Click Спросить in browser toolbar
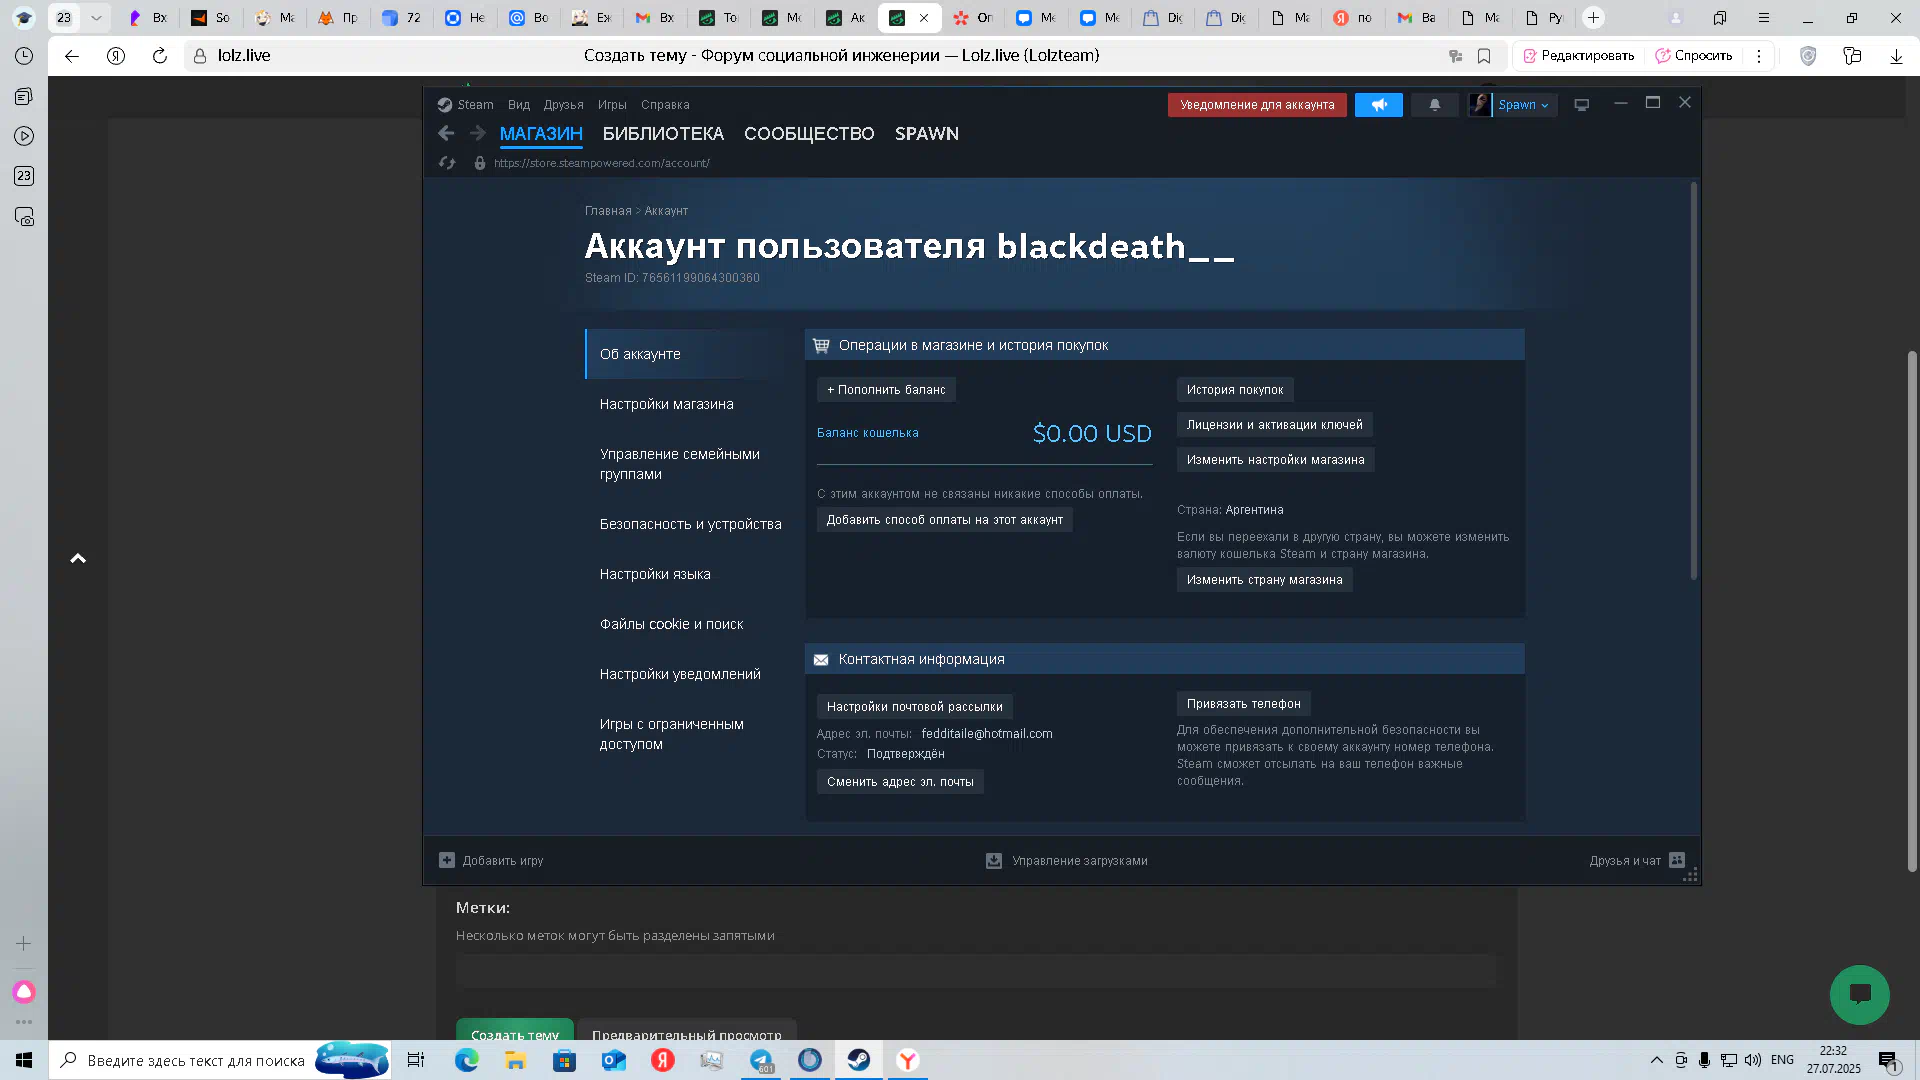1920x1080 pixels. point(1693,56)
